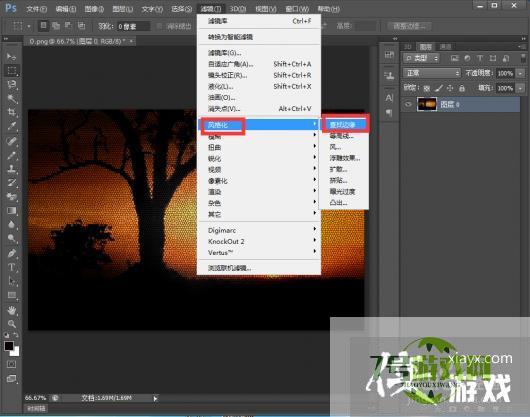Toggle filter for type layers
The image size is (530, 417).
pyautogui.click(x=480, y=58)
